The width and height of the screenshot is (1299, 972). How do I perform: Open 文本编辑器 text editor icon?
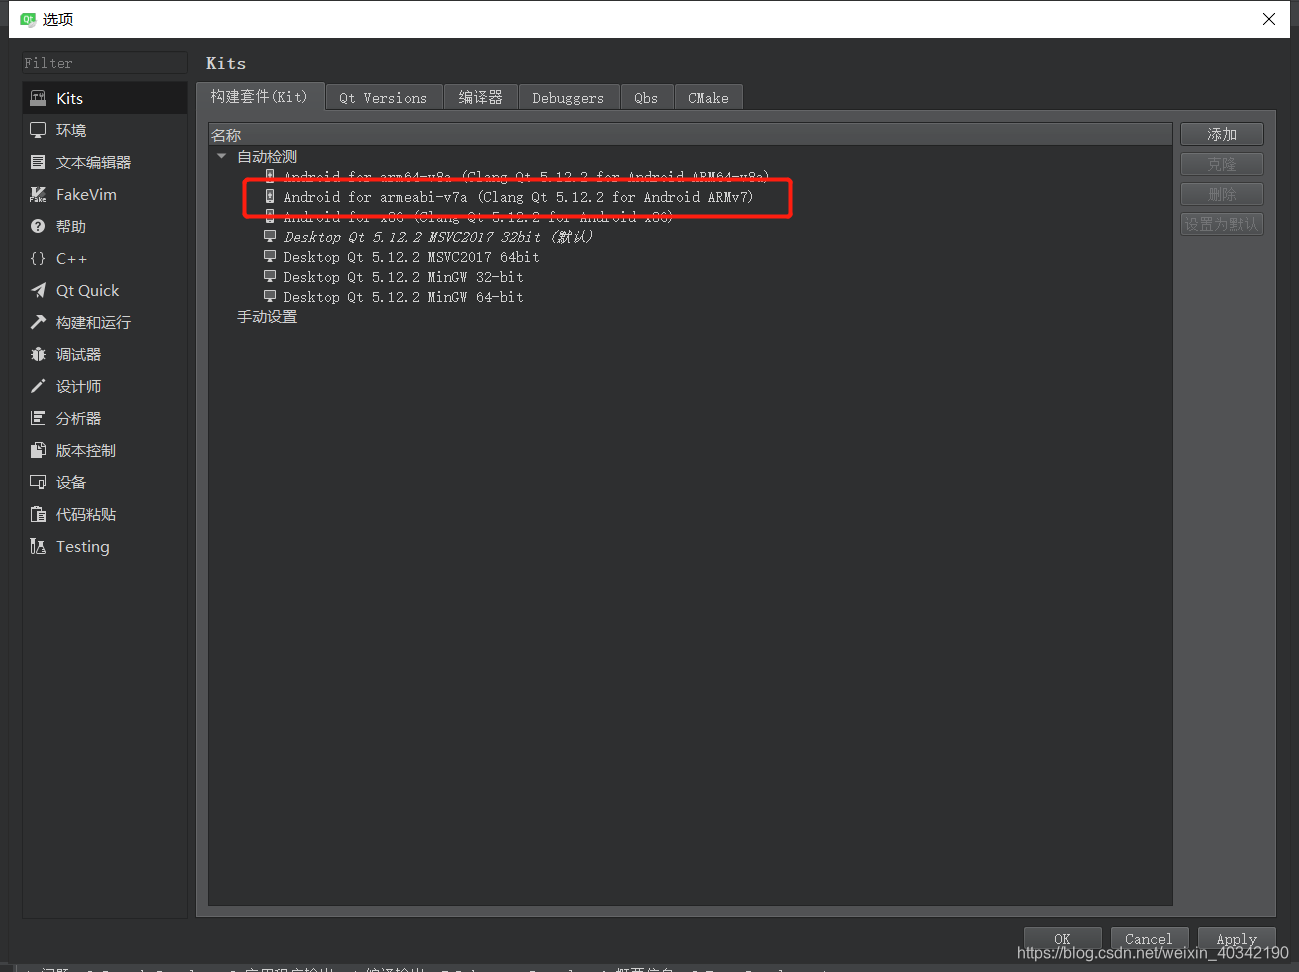pos(38,162)
